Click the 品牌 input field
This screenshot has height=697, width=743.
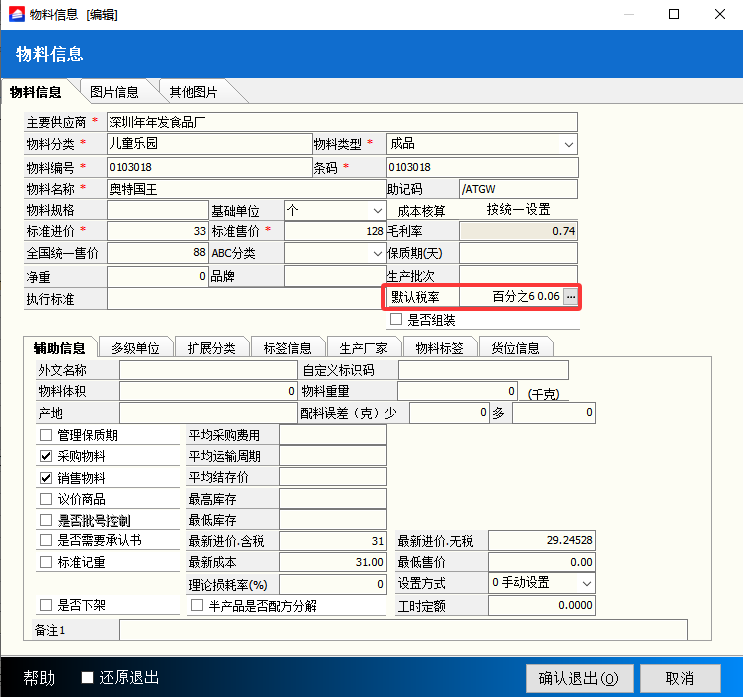(335, 276)
